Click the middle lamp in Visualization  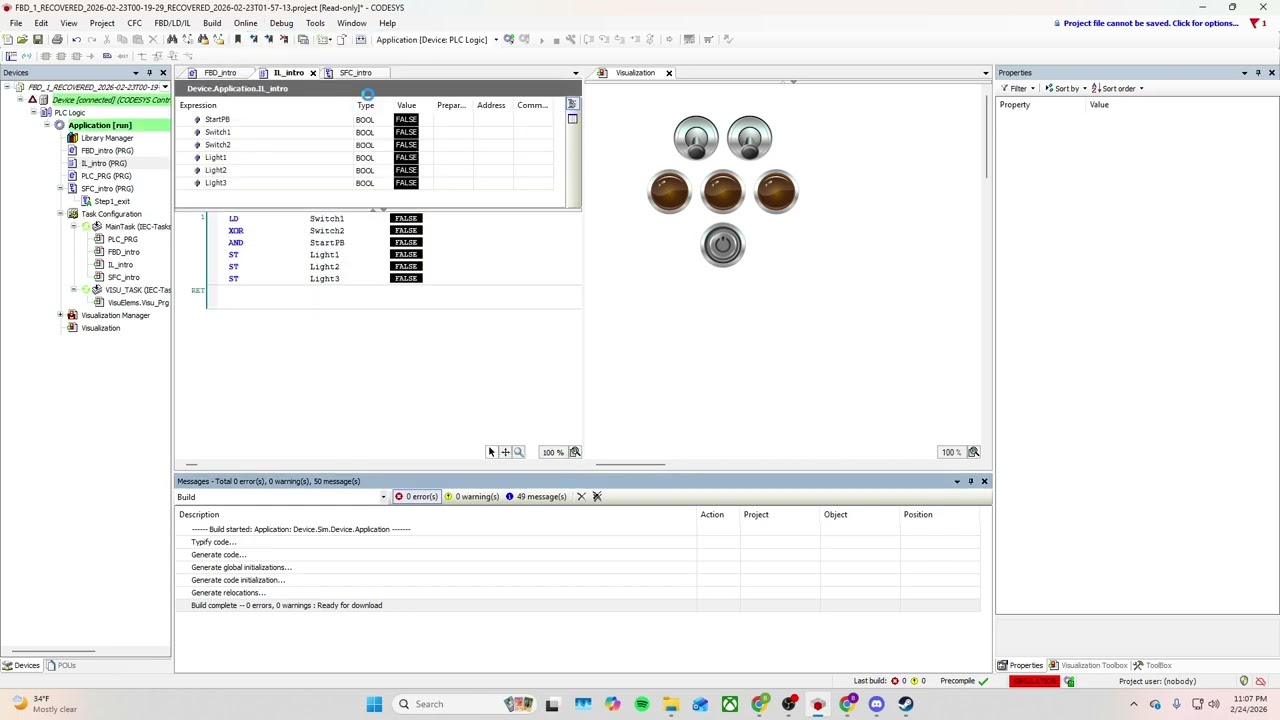click(722, 191)
